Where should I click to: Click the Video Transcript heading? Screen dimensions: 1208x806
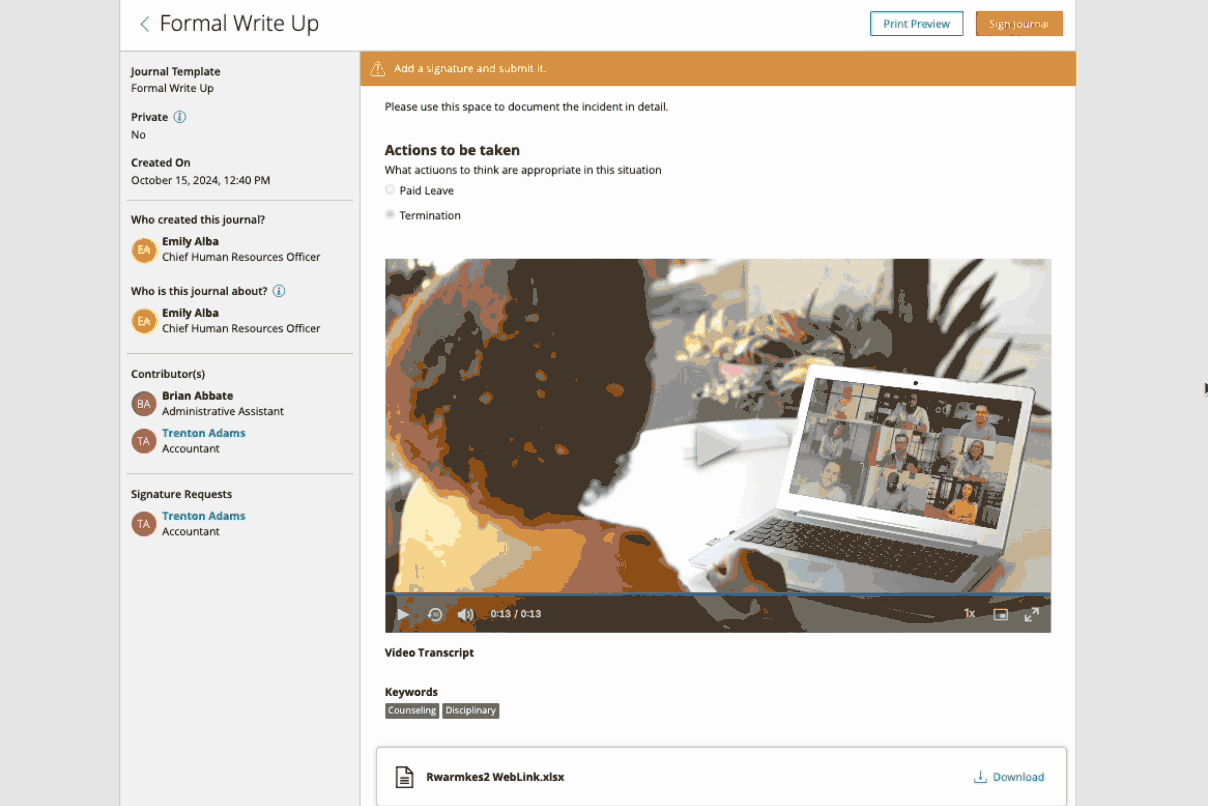pos(429,653)
